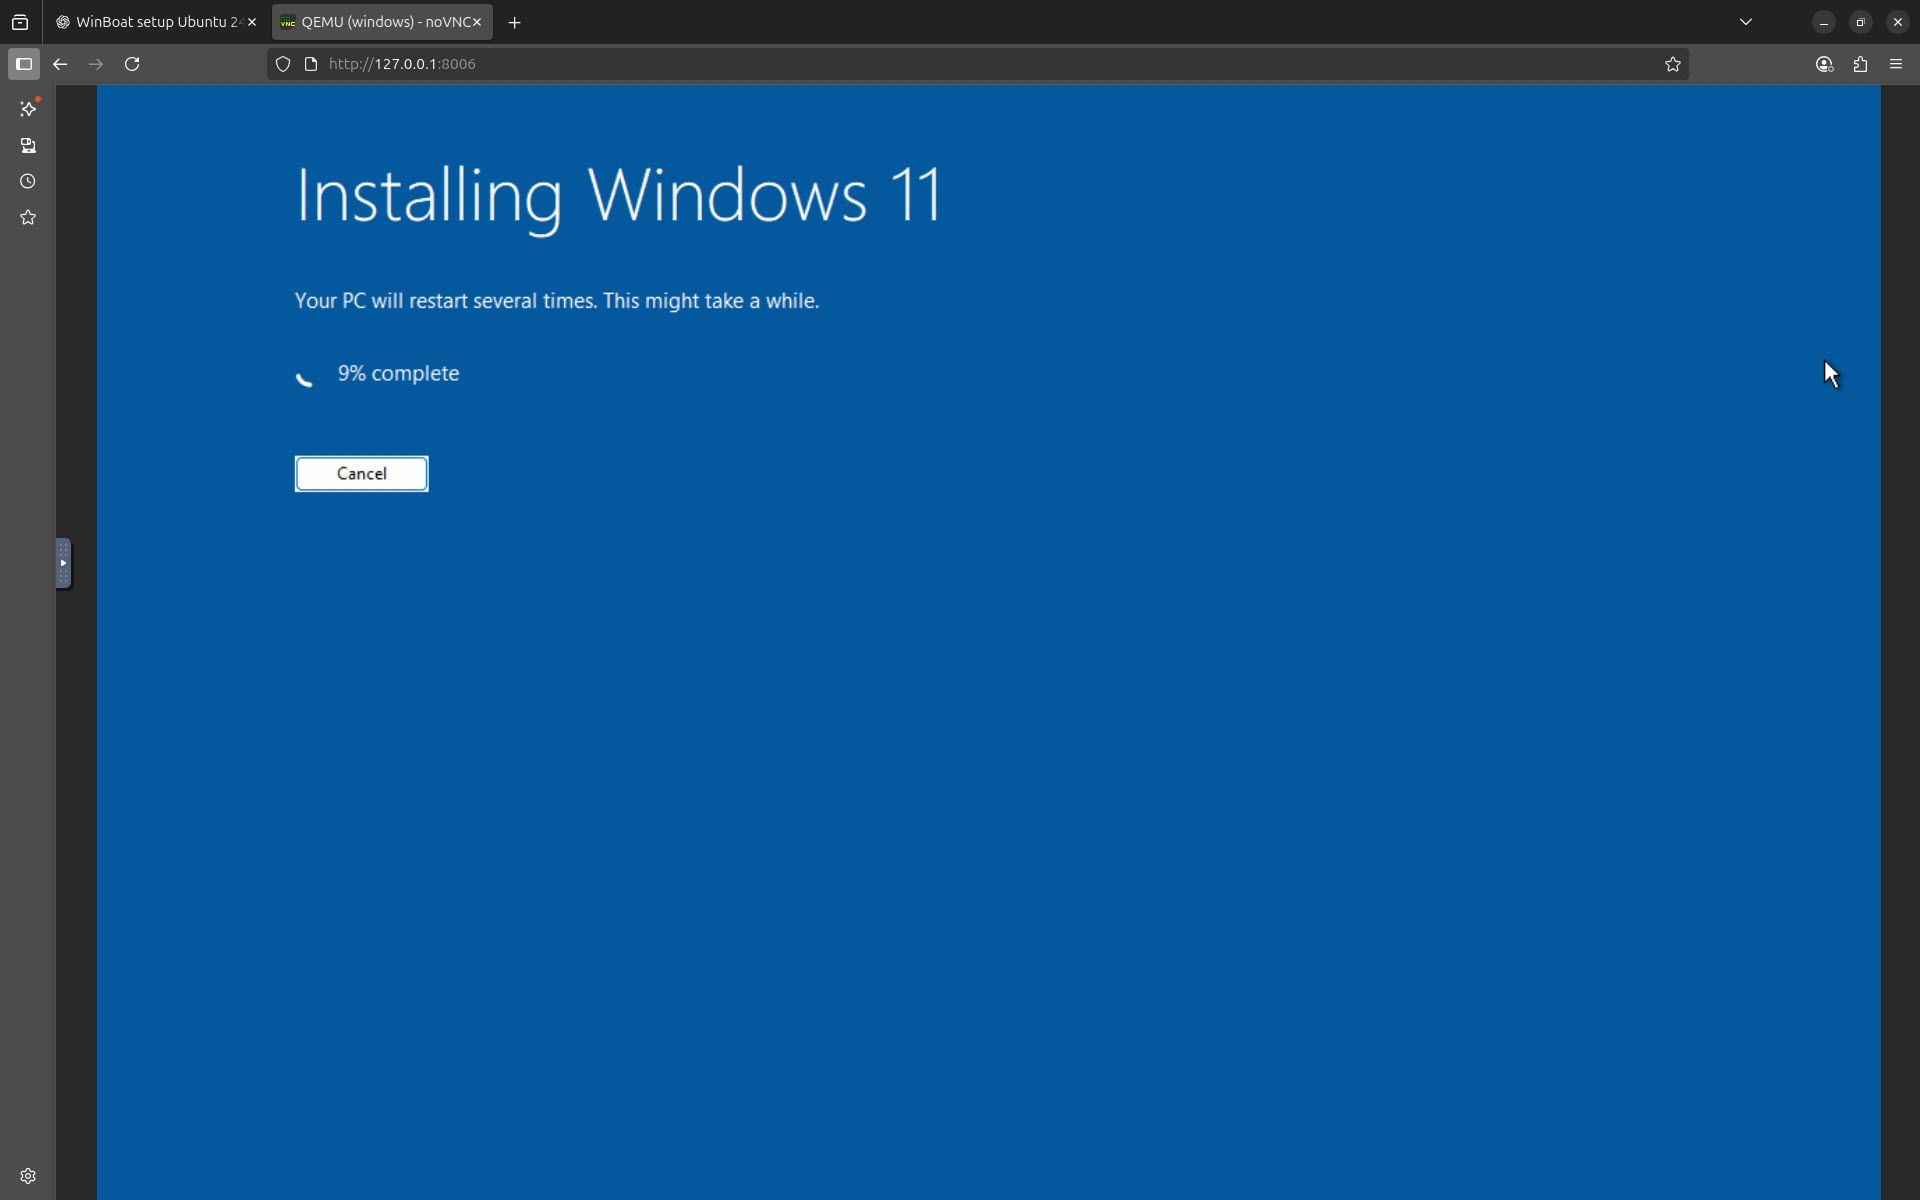The image size is (1920, 1200).
Task: Open the application hamburger menu
Action: point(1896,64)
